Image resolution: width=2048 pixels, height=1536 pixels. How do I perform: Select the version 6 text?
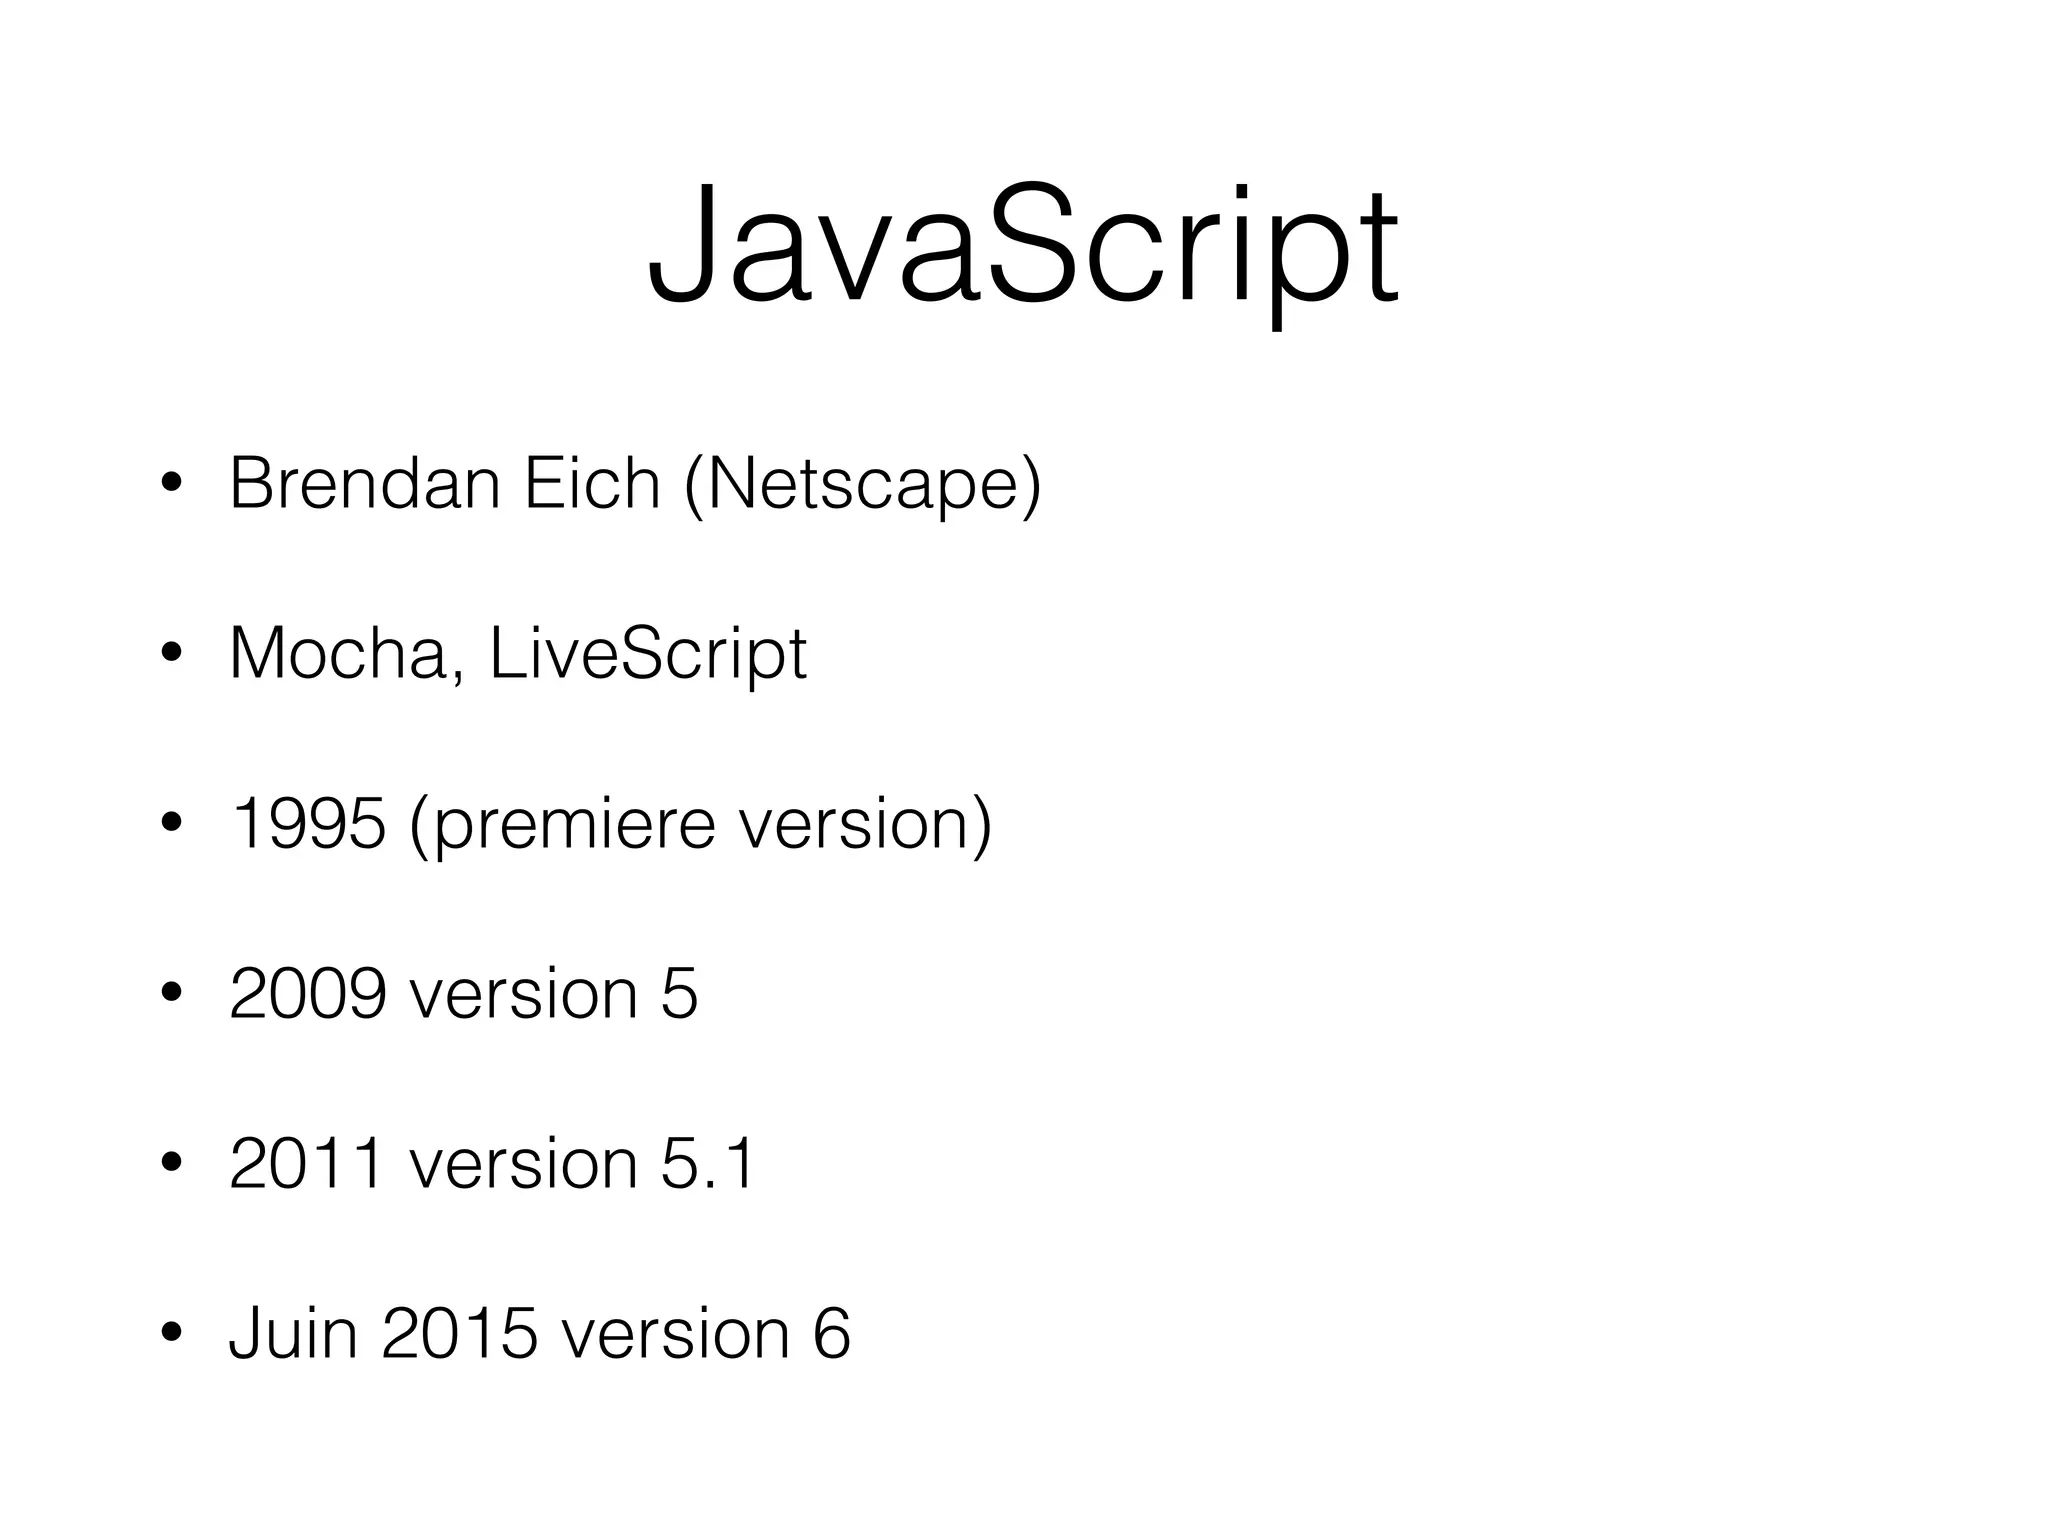[705, 1334]
